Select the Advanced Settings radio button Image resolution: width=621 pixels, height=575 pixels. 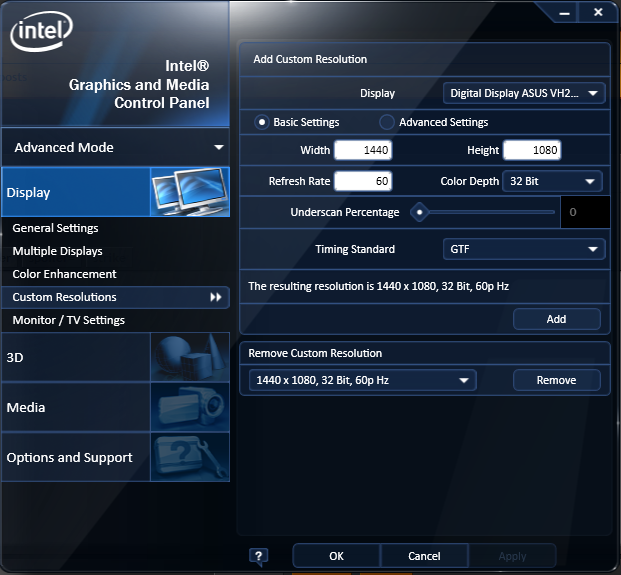(x=387, y=122)
